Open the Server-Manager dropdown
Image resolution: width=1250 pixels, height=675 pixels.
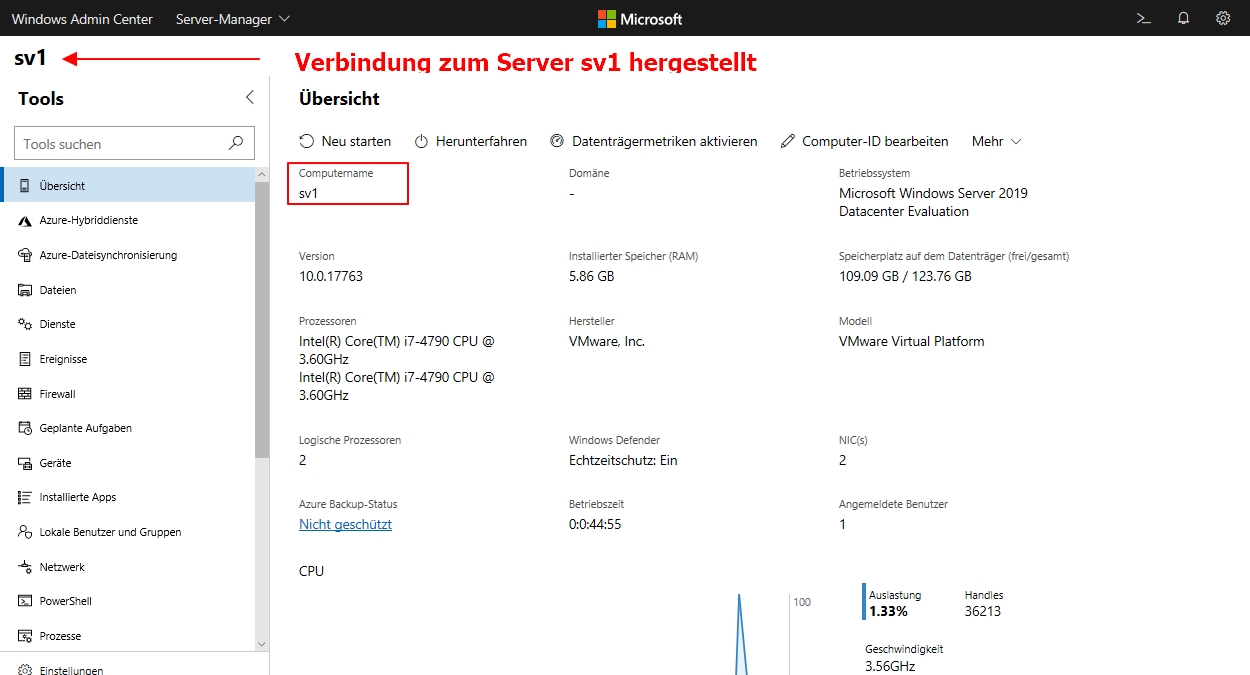point(232,18)
